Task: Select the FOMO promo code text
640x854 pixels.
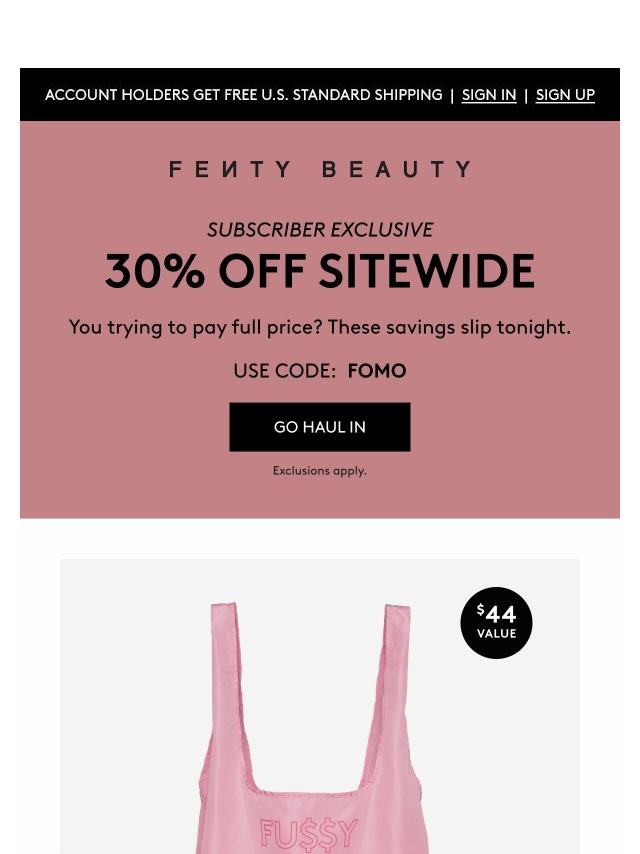Action: click(377, 371)
